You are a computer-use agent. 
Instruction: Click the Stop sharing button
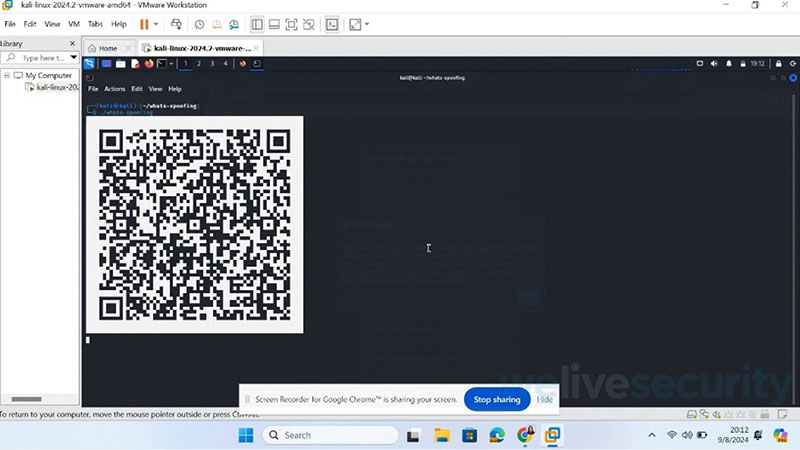click(x=497, y=399)
